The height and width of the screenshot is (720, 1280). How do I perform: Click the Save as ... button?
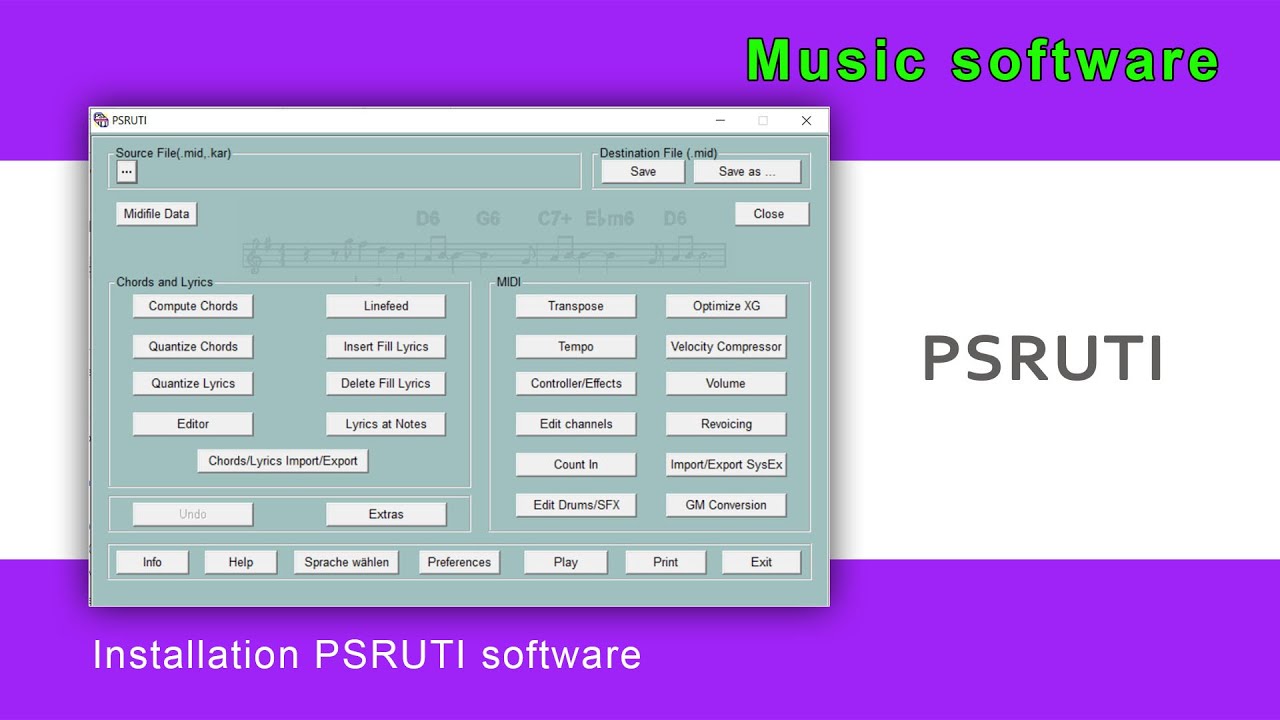[x=747, y=172]
